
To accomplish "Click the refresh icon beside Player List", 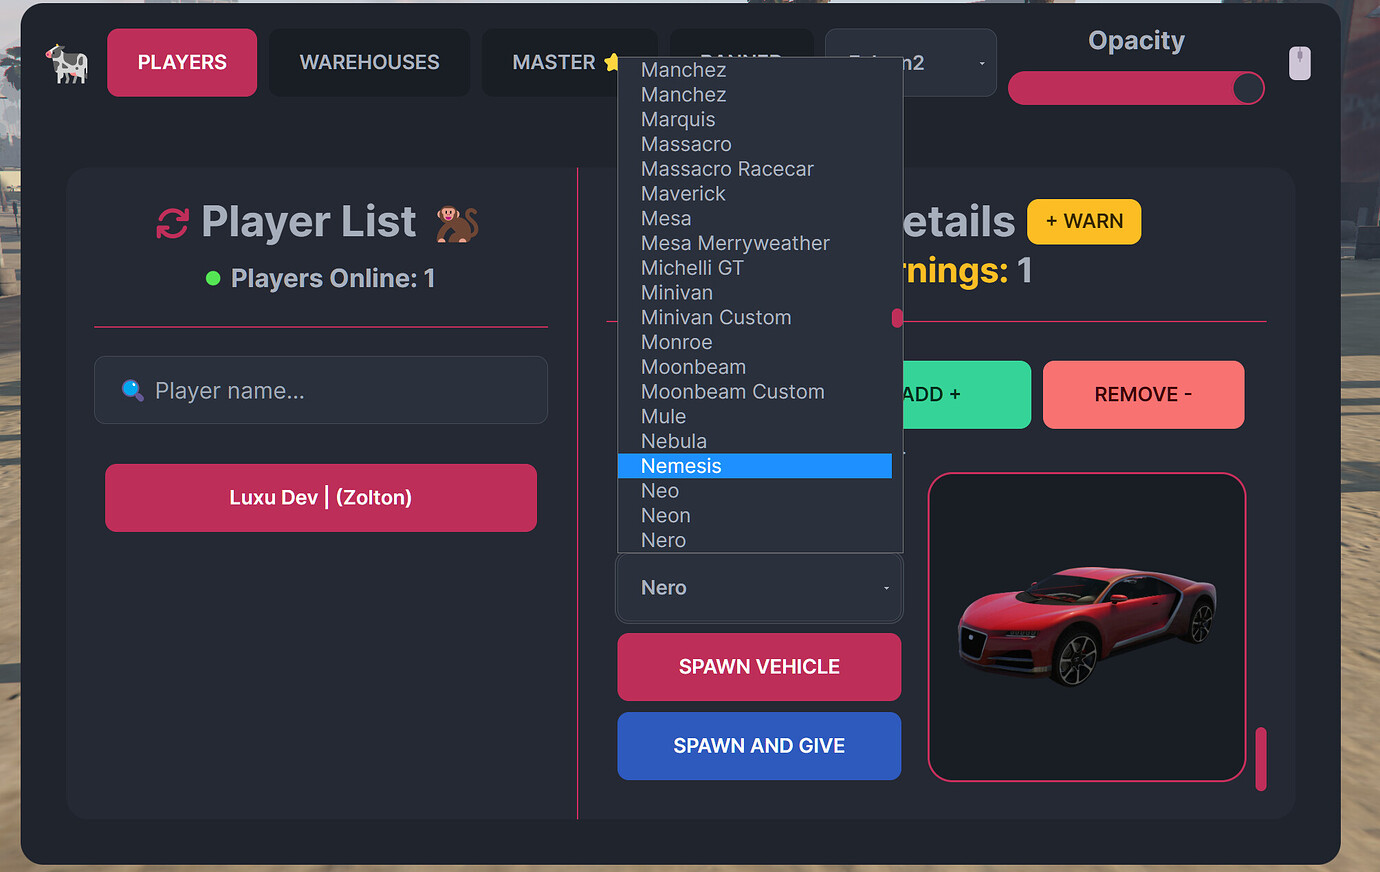I will (x=172, y=222).
